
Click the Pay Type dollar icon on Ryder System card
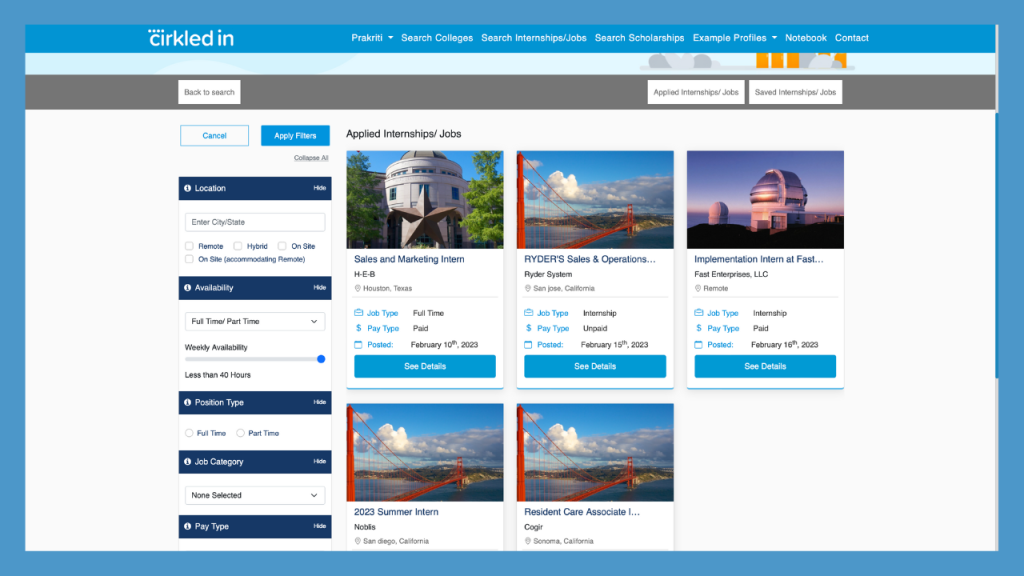(528, 328)
